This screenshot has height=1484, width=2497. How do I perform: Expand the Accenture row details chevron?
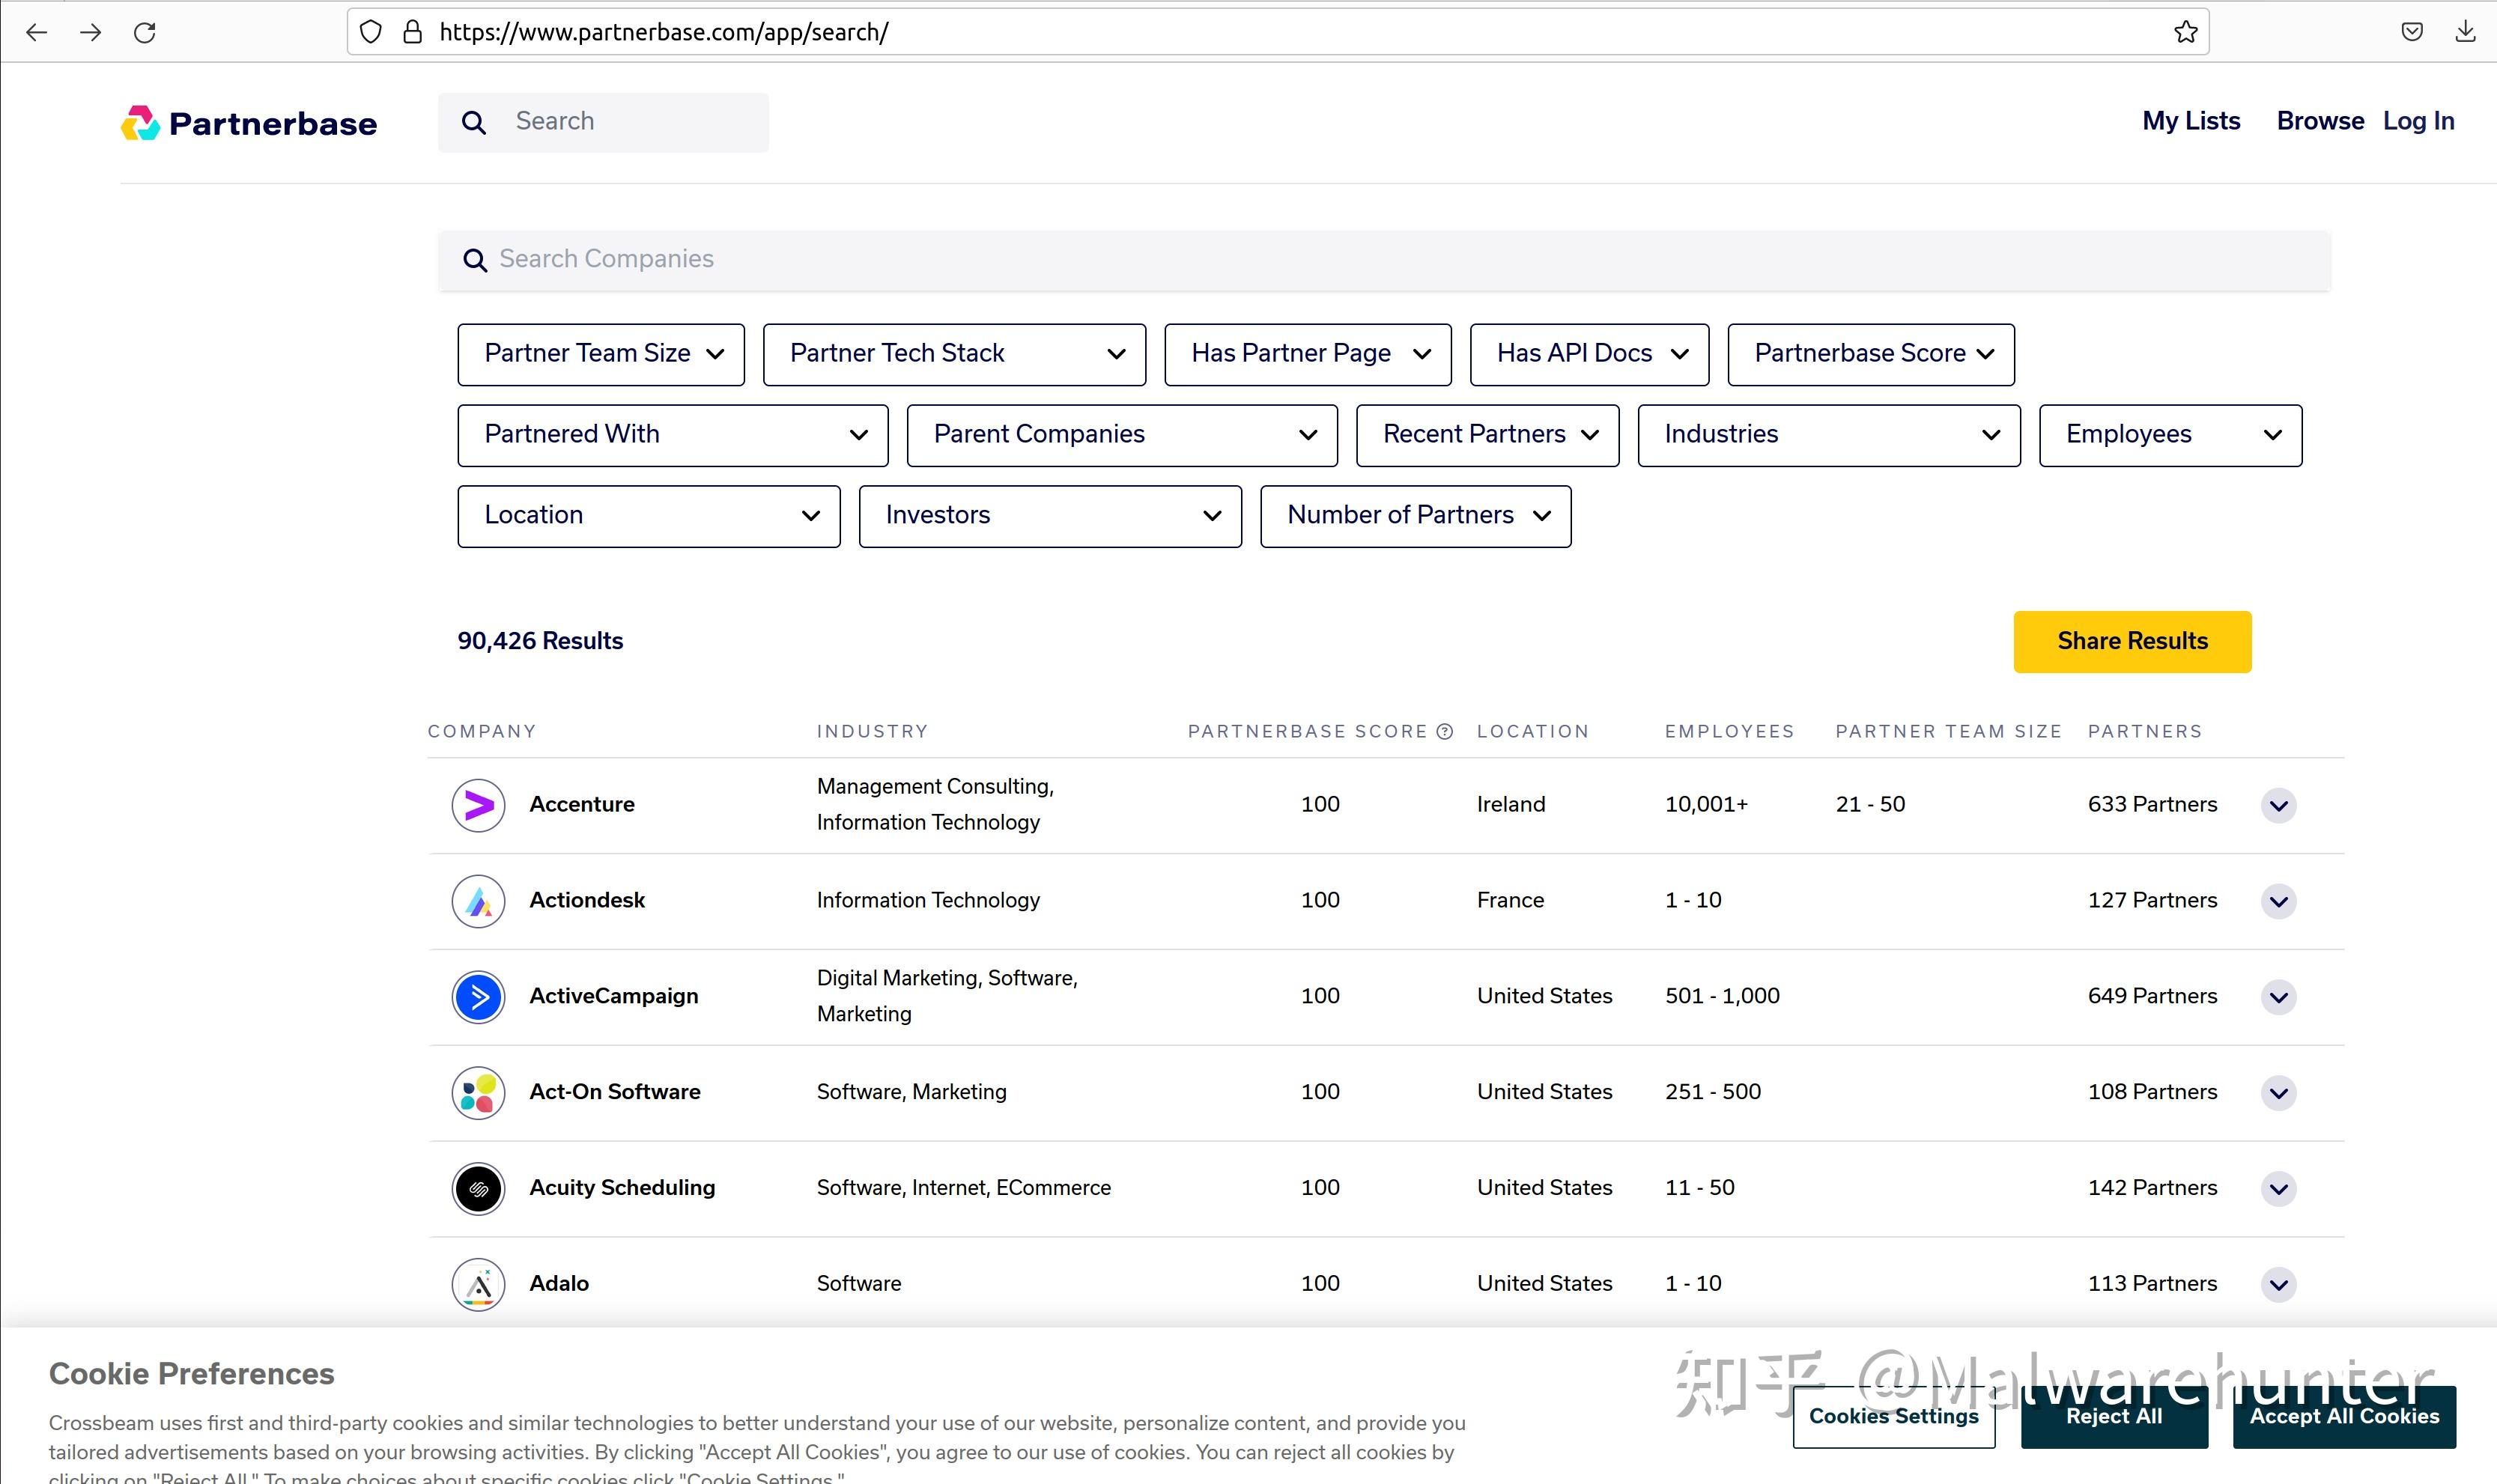click(2278, 806)
